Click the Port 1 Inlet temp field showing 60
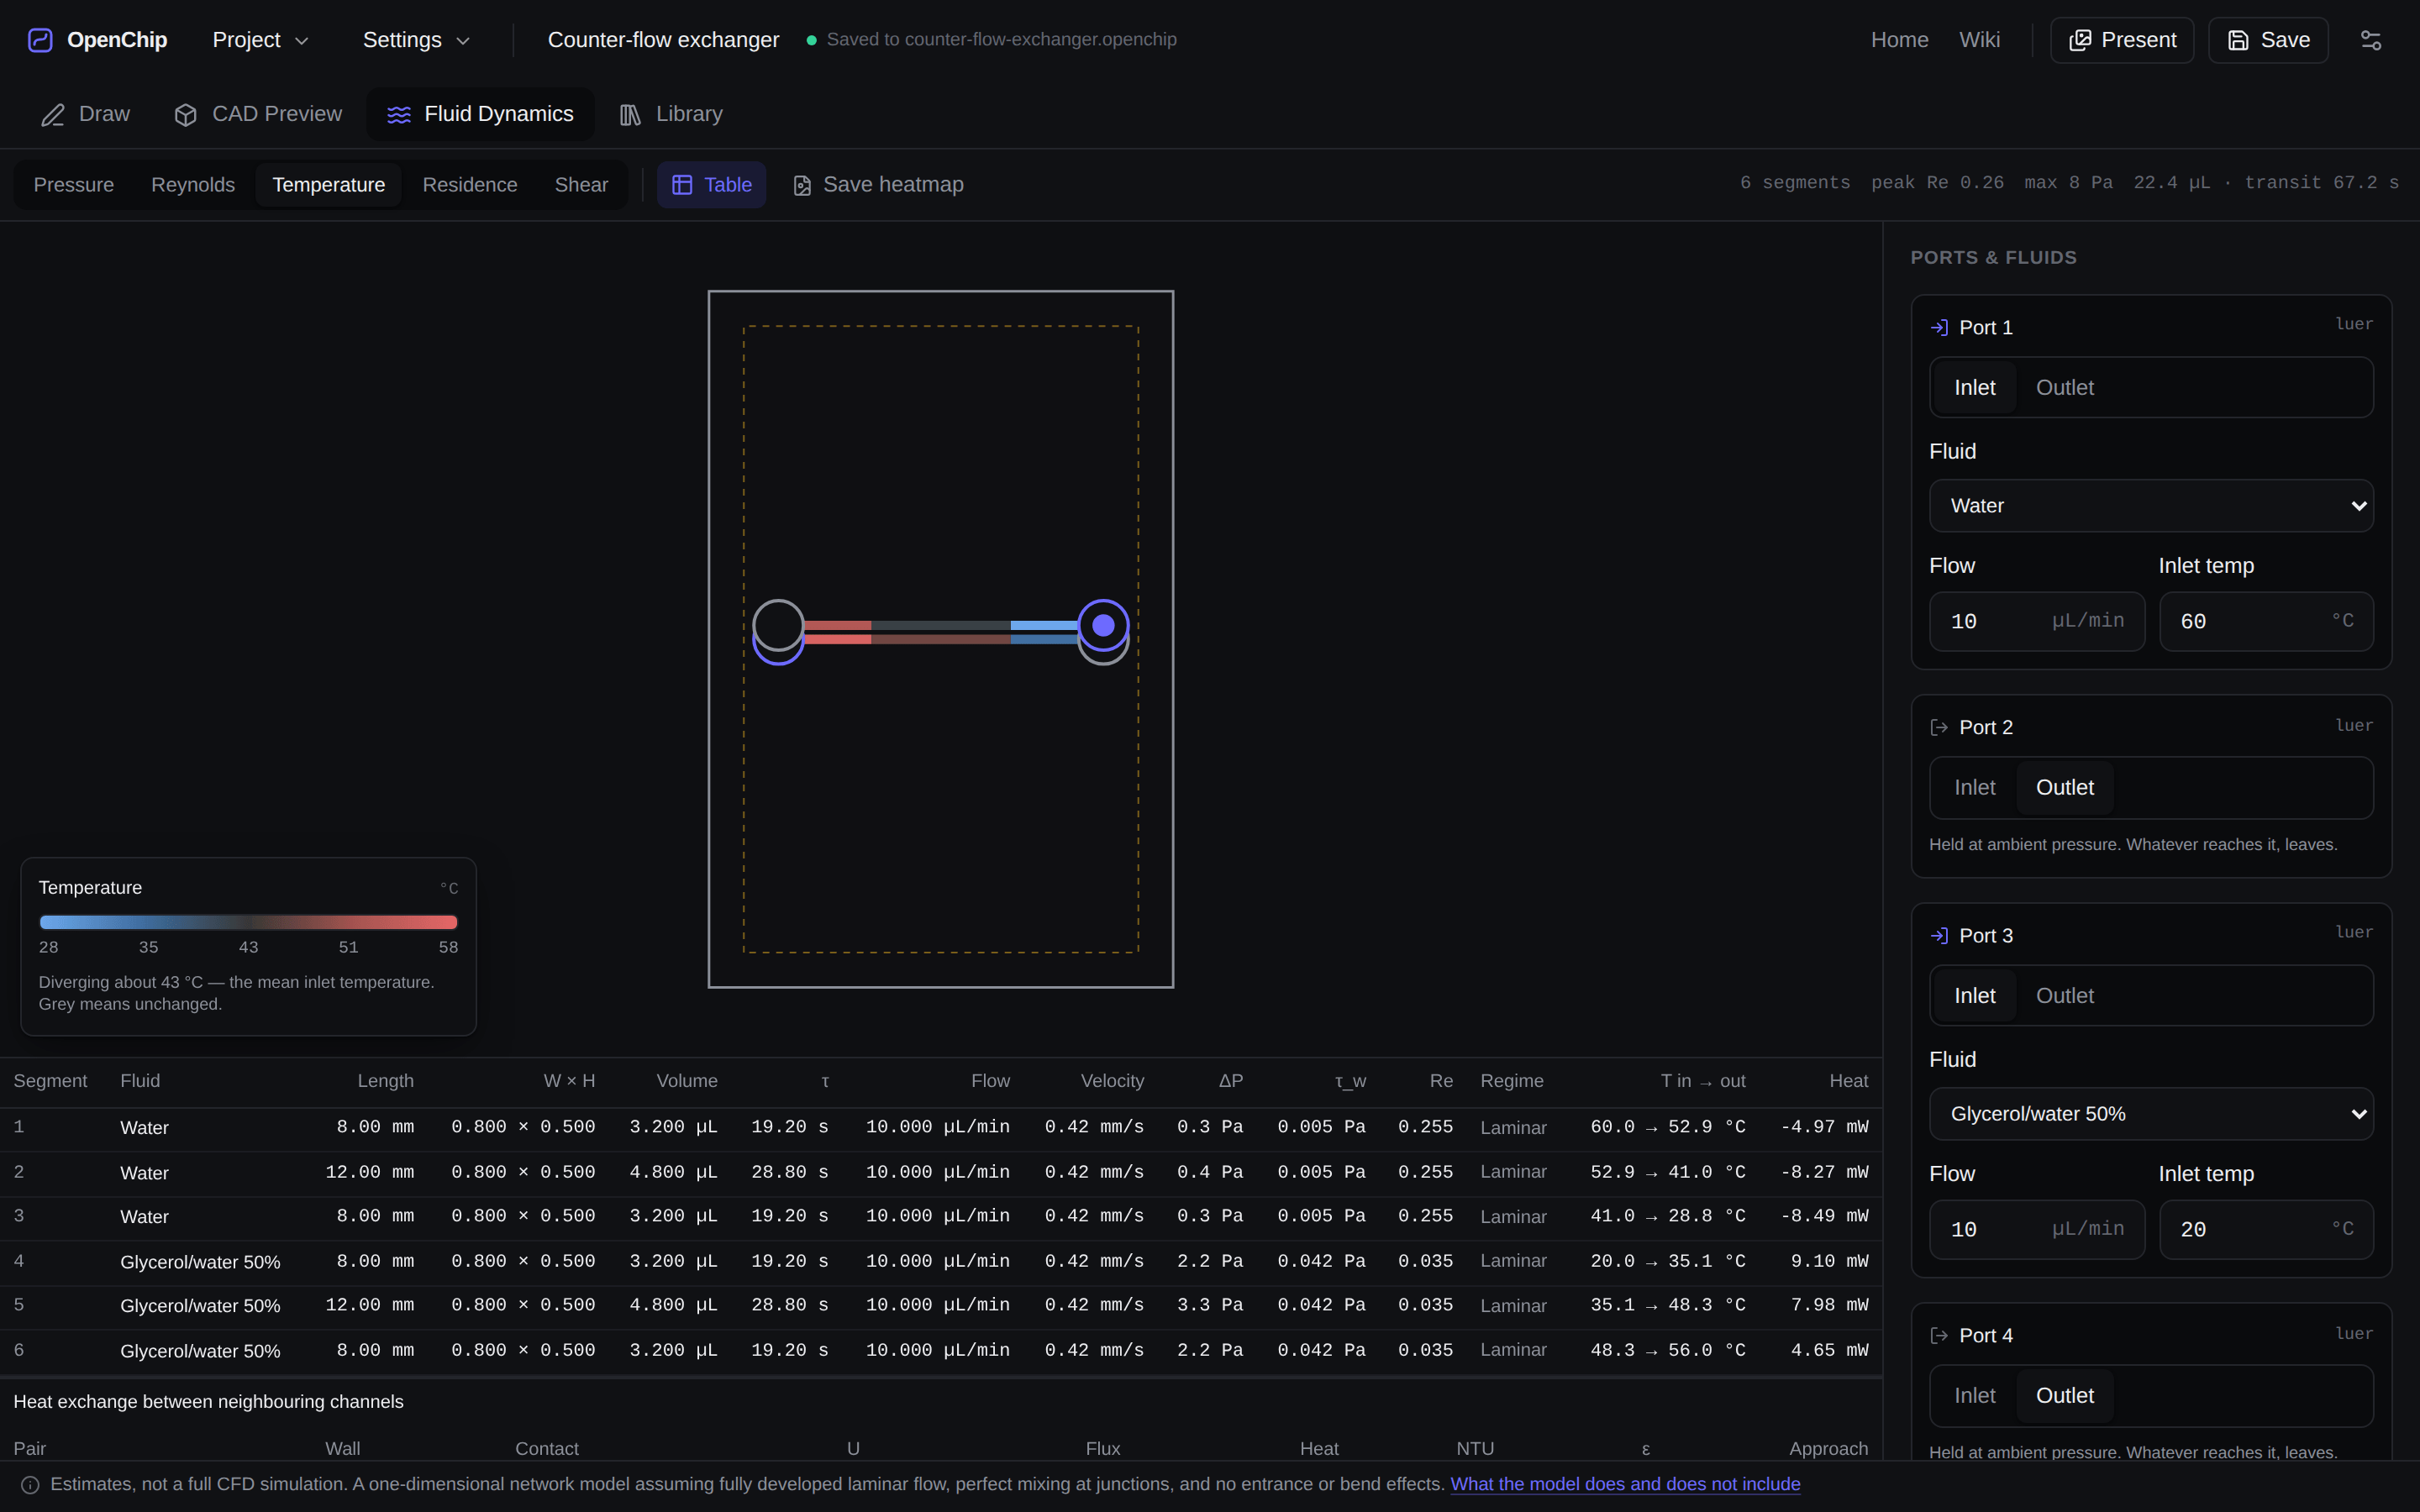 click(x=2266, y=622)
